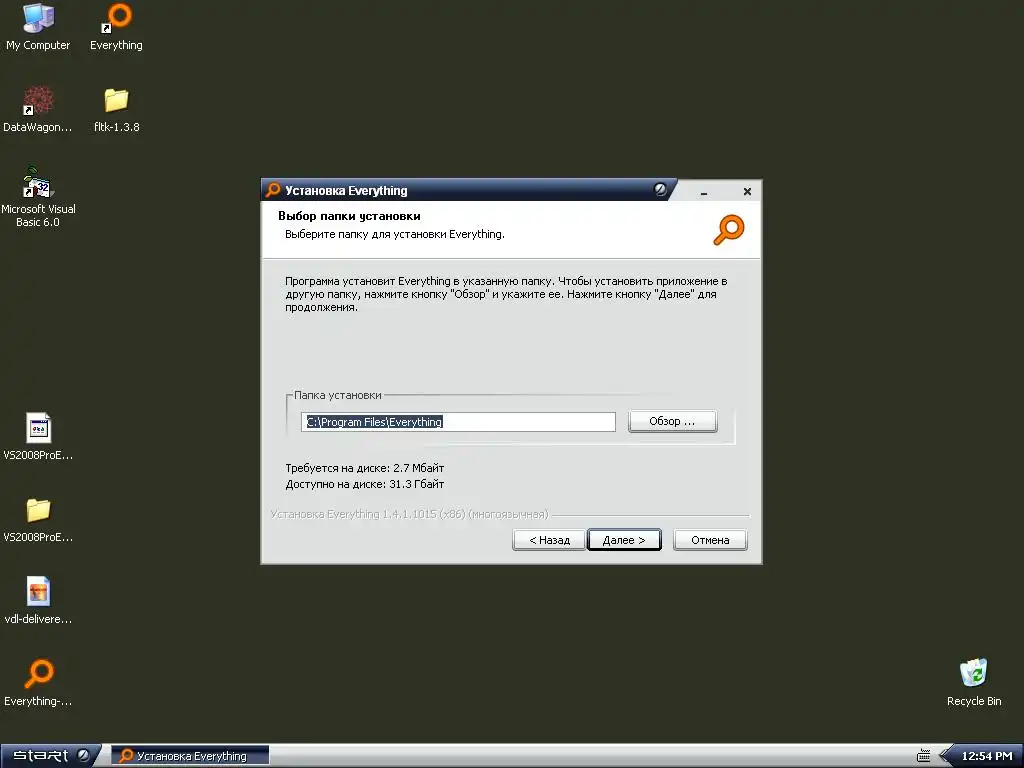Select Microsoft Visual Basic 6.0 shortcut
This screenshot has height=768, width=1024.
(38, 197)
